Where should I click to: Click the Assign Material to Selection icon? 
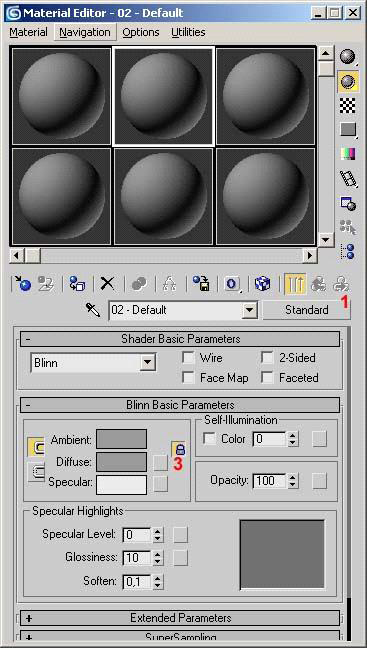(77, 284)
